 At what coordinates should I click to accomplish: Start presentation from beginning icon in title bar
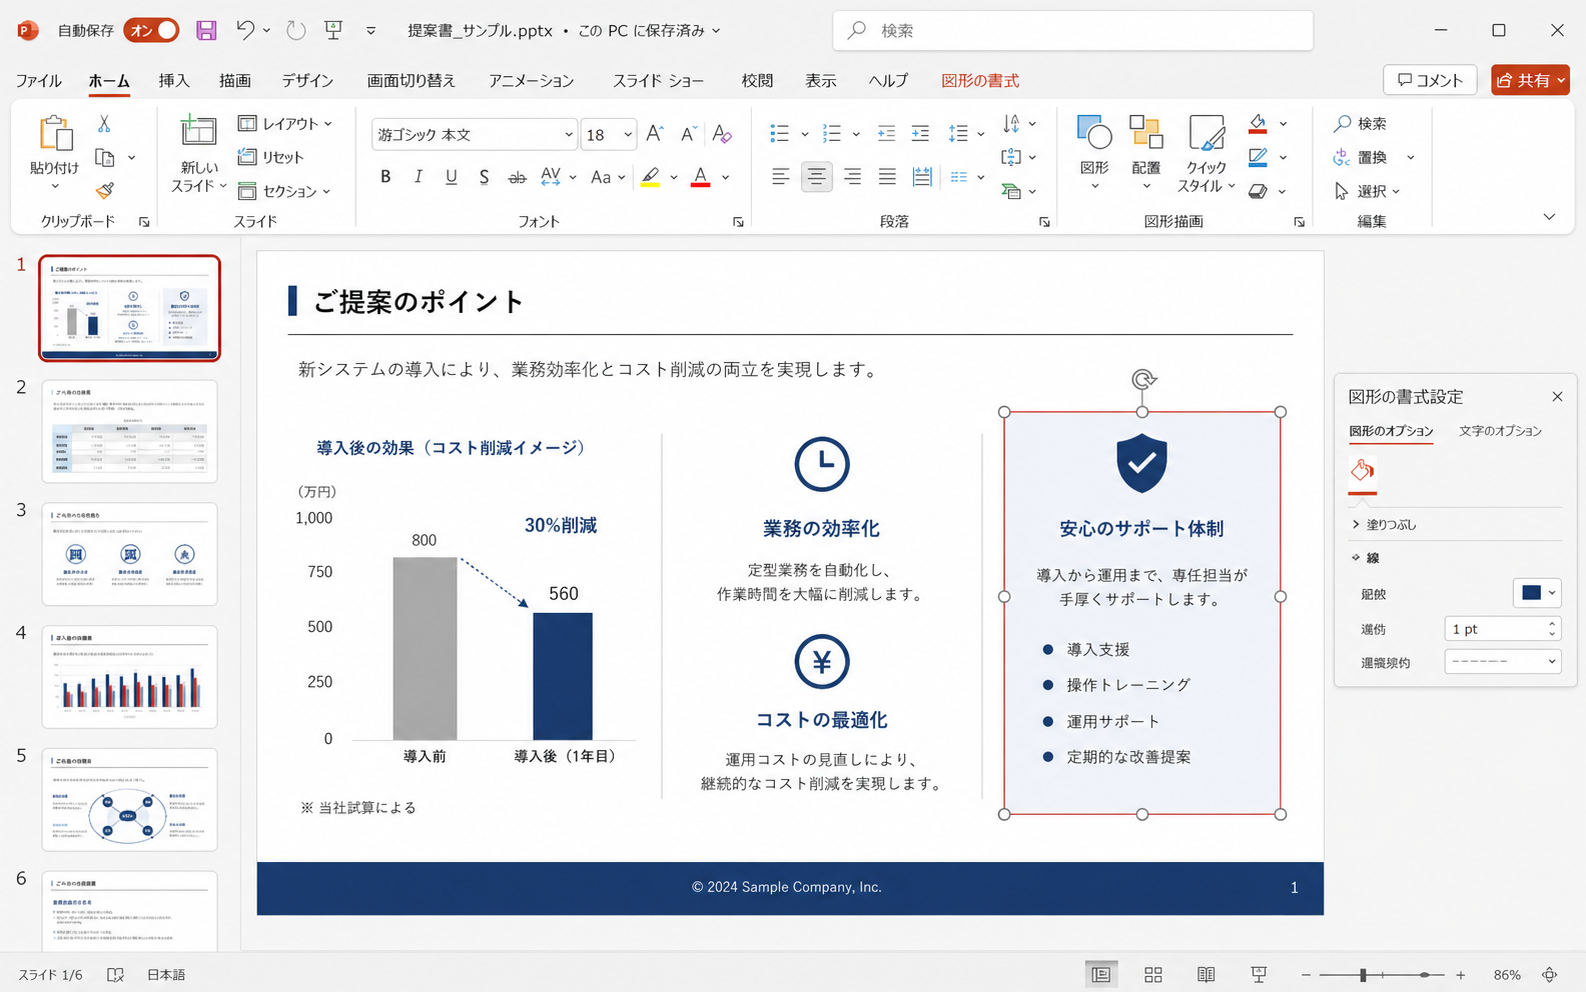334,30
